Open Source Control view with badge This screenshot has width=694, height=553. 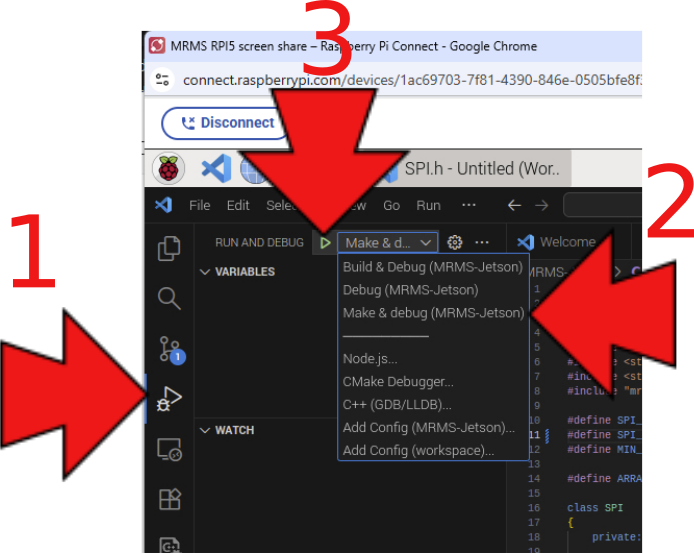169,349
